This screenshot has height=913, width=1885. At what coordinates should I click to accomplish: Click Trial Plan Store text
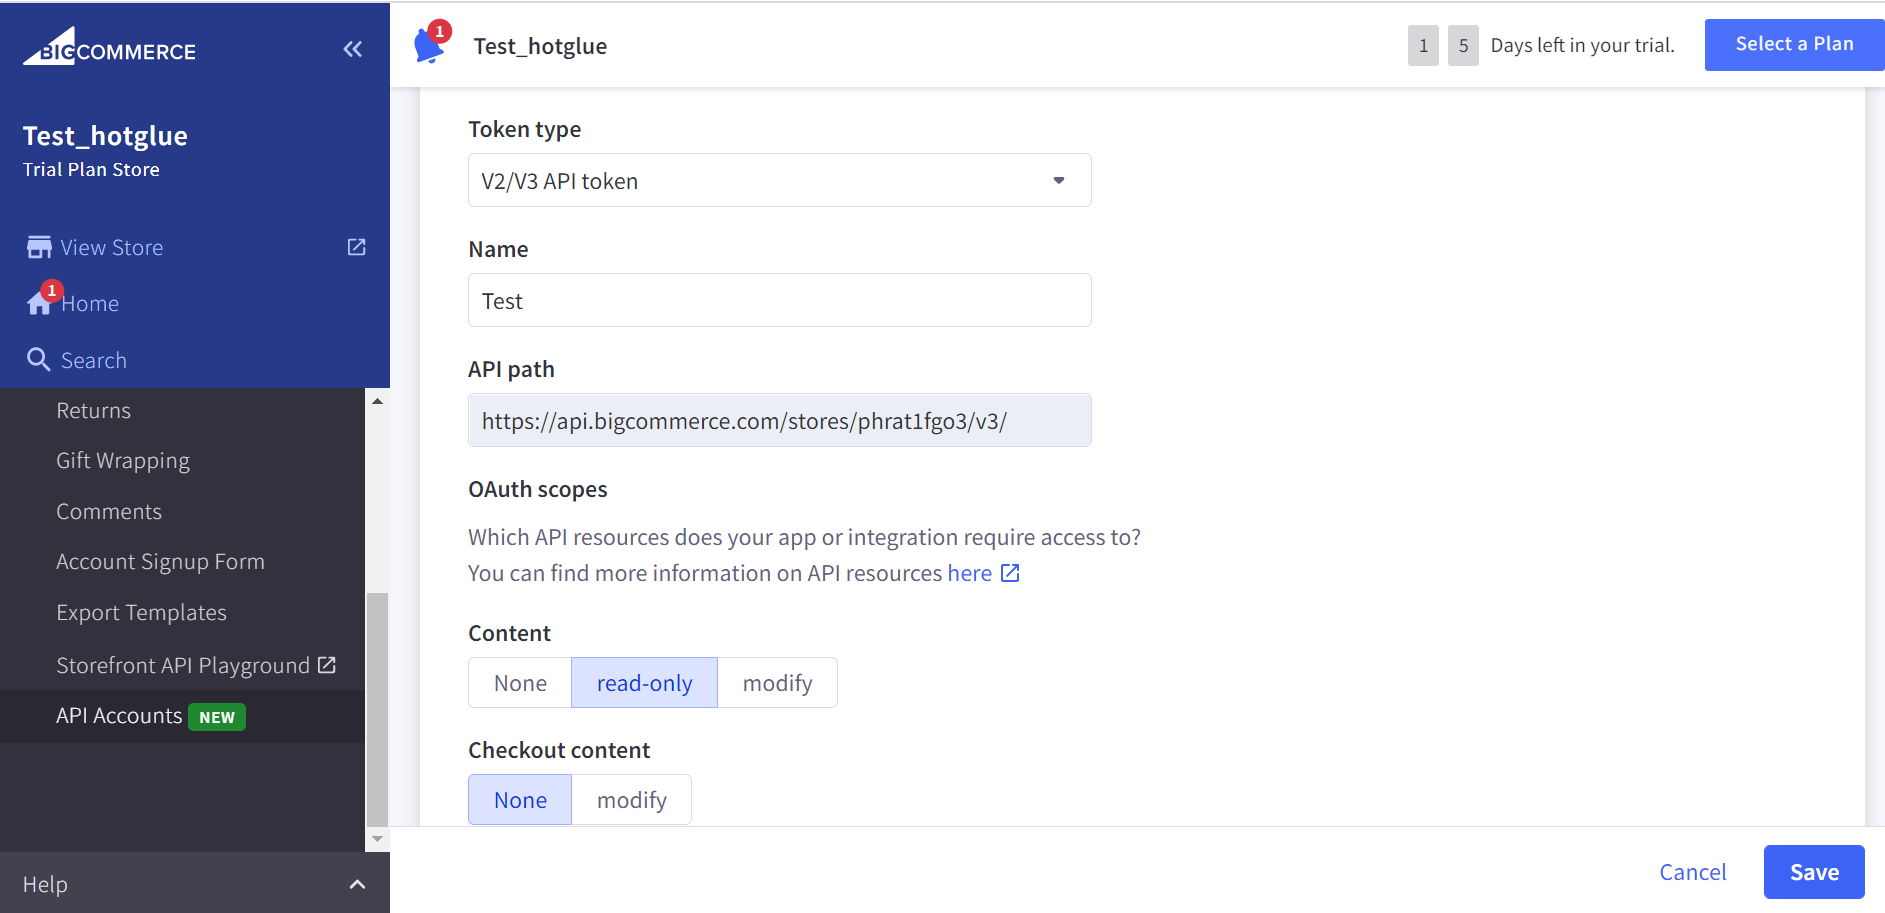click(x=91, y=169)
